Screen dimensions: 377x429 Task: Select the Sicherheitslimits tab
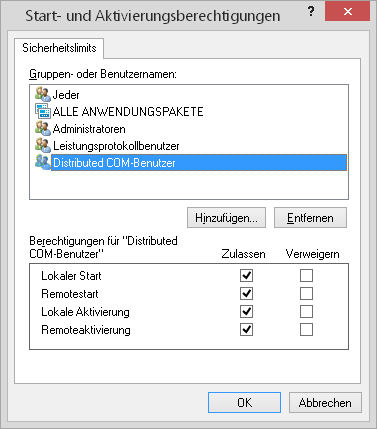pos(59,48)
